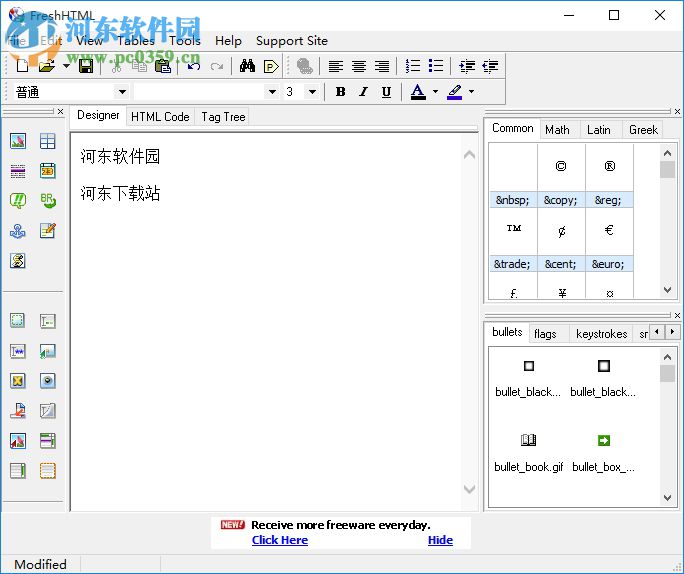Select the bullet_book.gif thumbnail
Viewport: 684px width, 574px height.
pyautogui.click(x=529, y=441)
